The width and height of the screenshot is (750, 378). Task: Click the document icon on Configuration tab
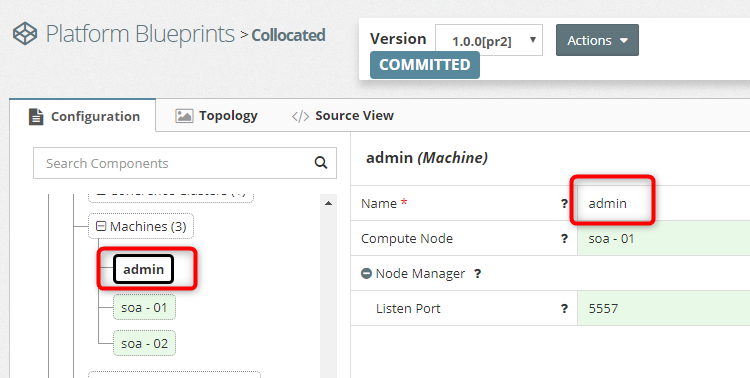[x=36, y=116]
